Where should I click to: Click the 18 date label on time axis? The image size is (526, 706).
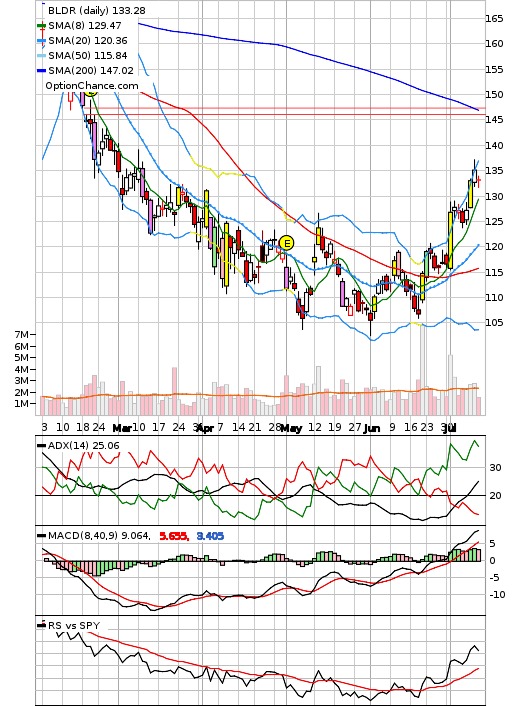click(x=83, y=427)
